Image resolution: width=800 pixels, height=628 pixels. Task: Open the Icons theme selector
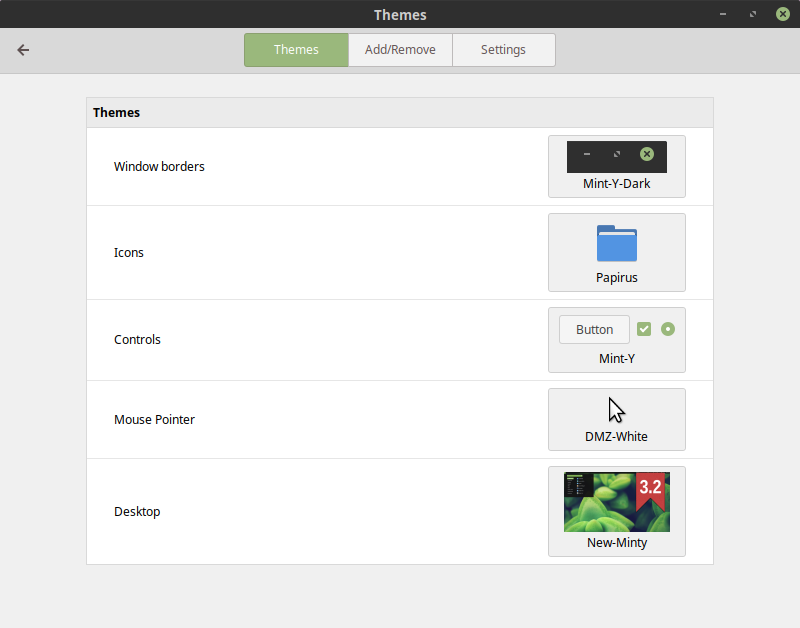click(x=617, y=252)
